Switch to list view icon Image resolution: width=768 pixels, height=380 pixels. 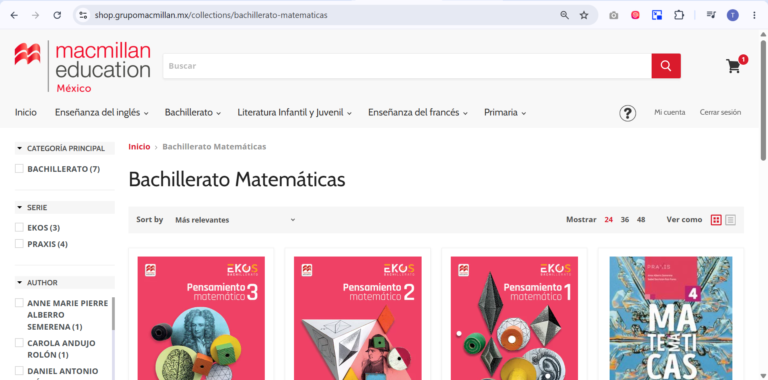730,220
